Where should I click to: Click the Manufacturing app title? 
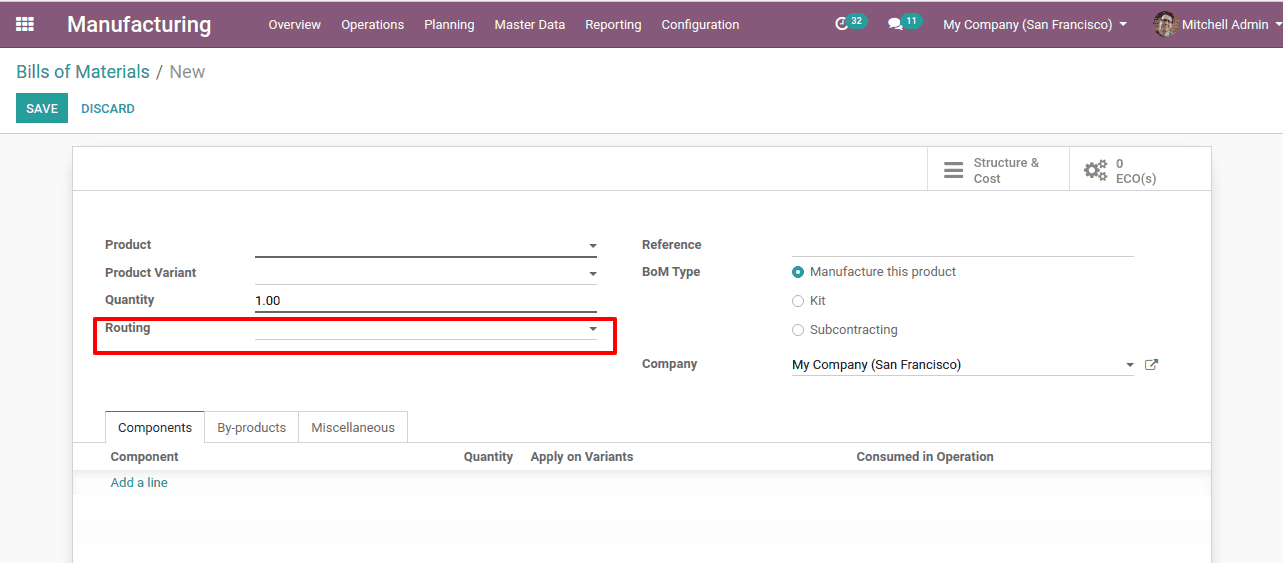(x=139, y=24)
